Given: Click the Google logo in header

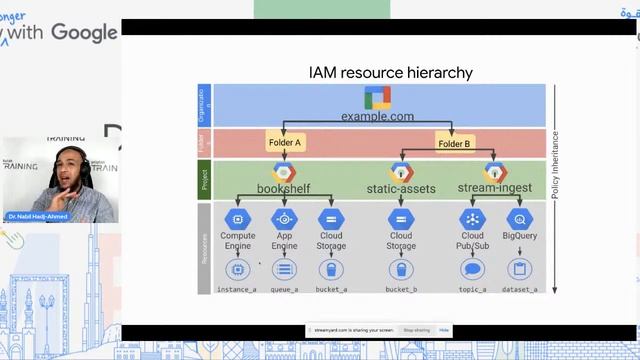Looking at the screenshot, I should (84, 33).
